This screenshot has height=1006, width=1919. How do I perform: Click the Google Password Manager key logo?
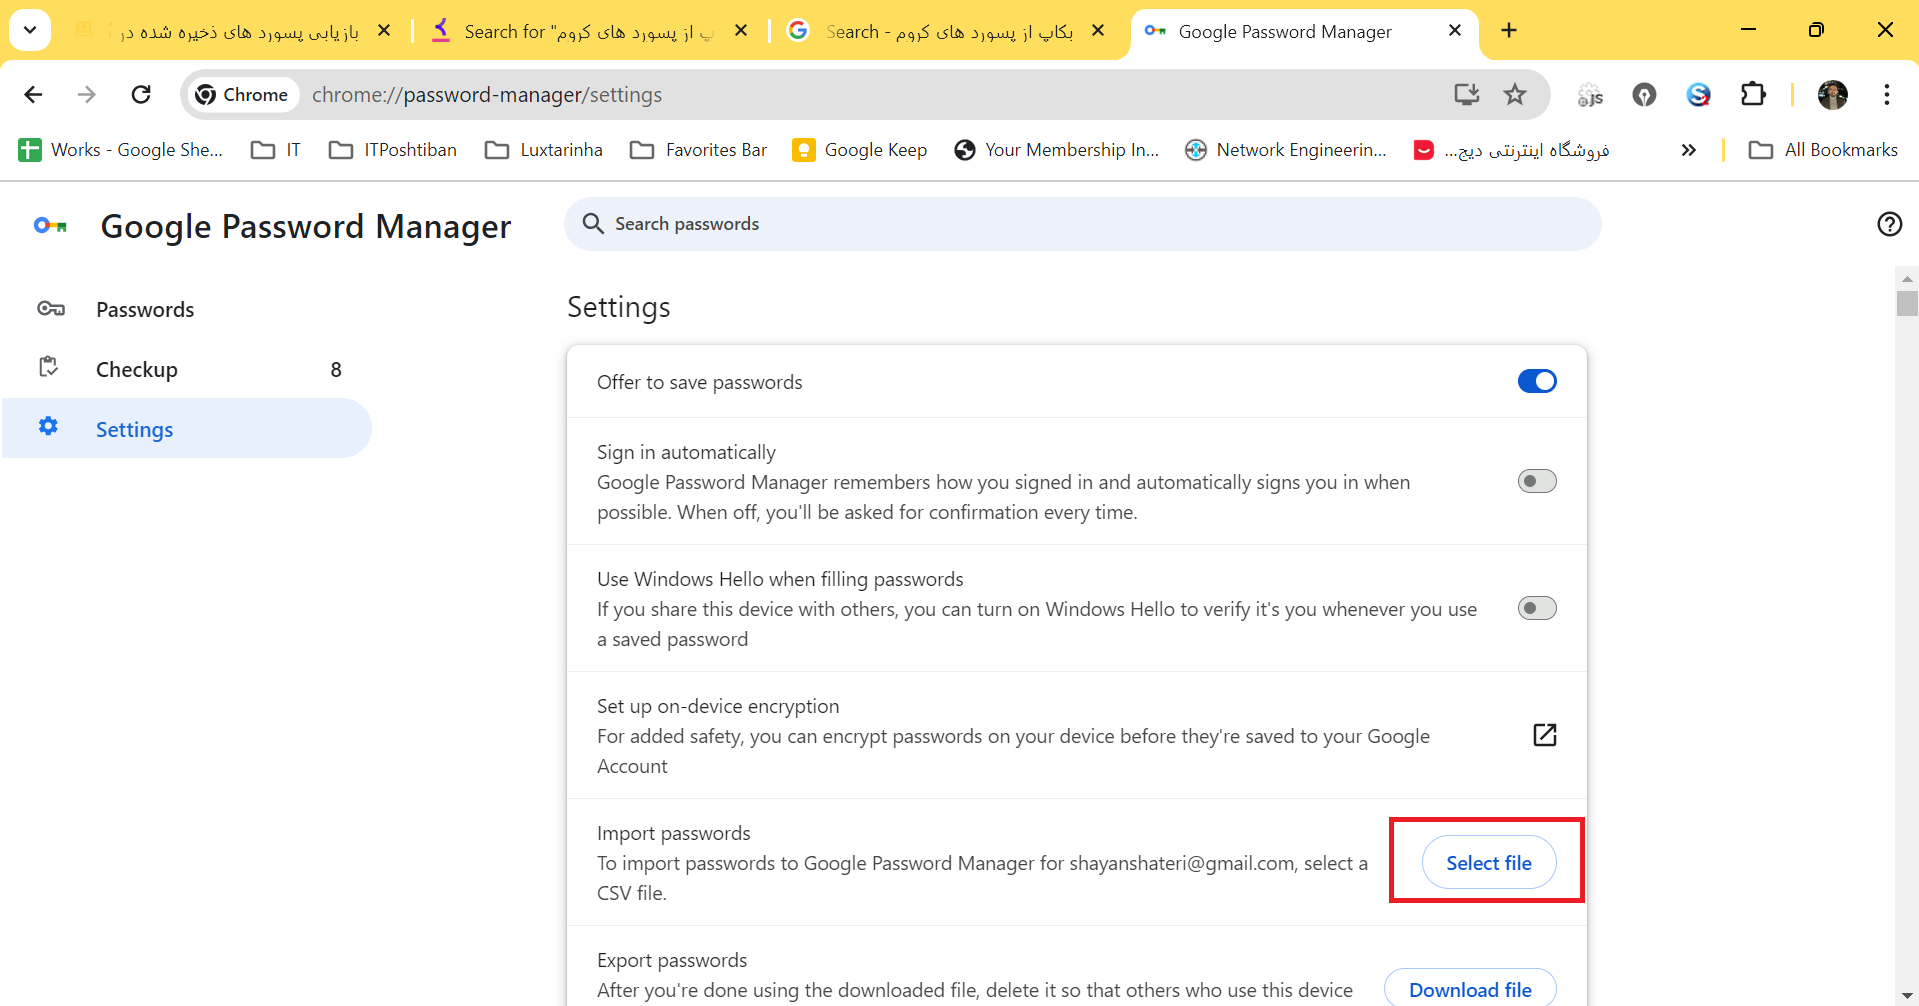[51, 226]
